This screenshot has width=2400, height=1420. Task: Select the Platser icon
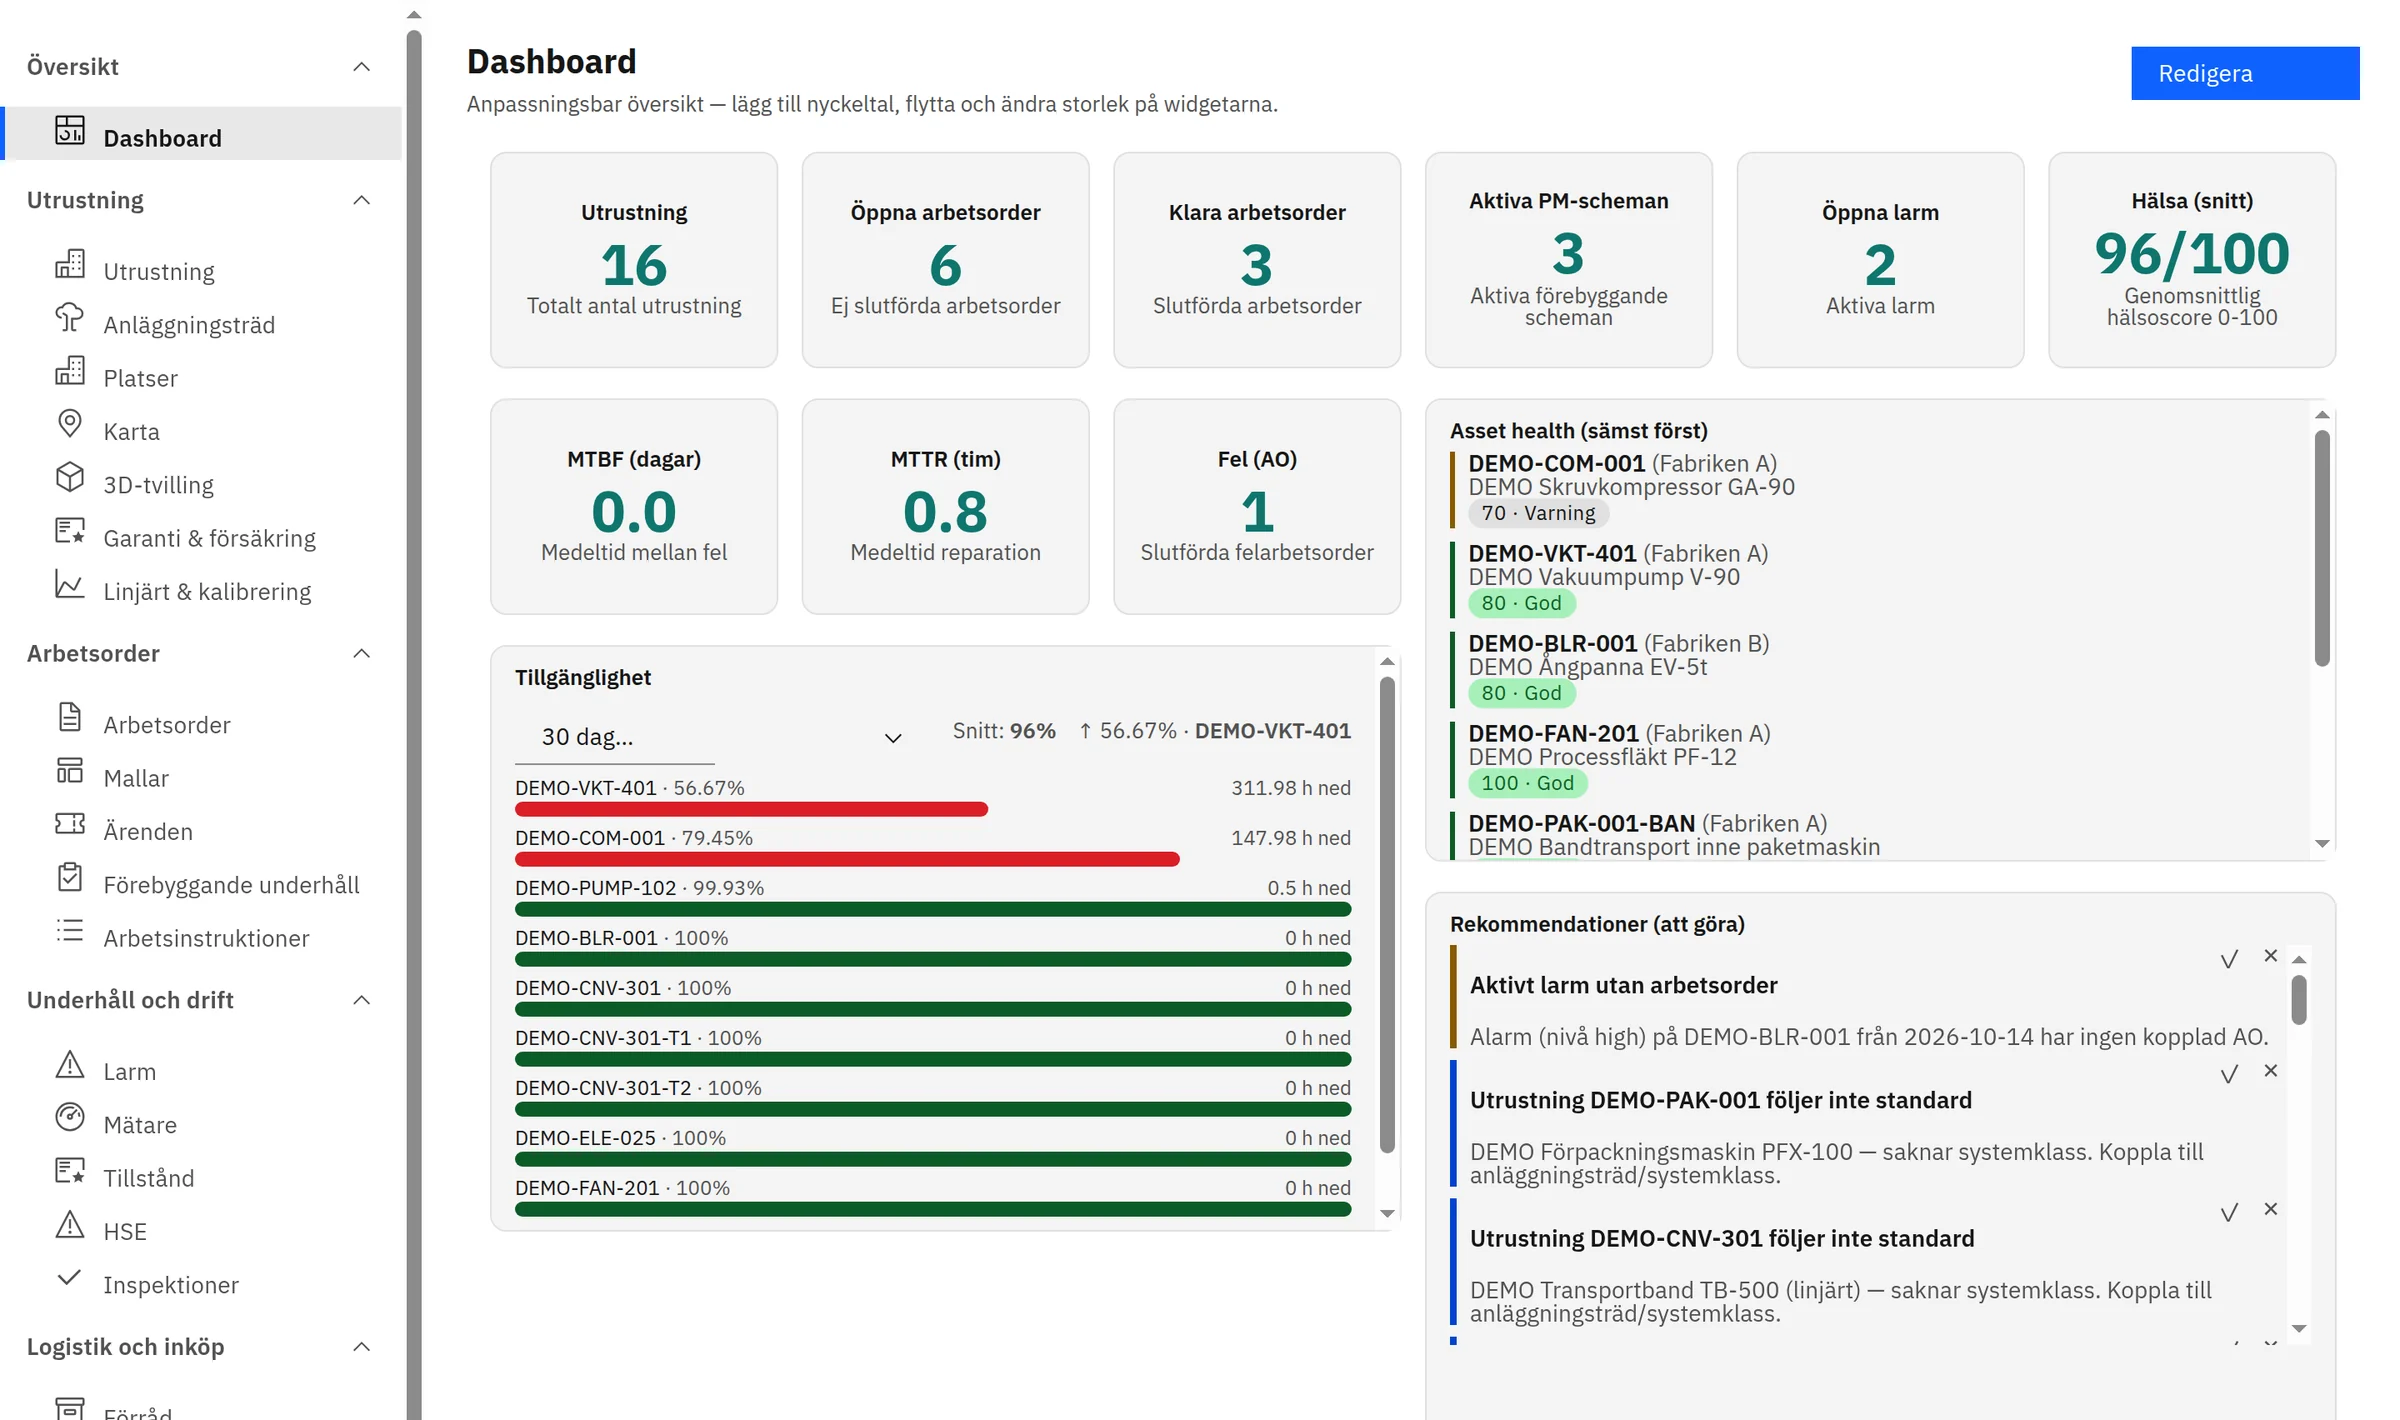click(x=70, y=371)
